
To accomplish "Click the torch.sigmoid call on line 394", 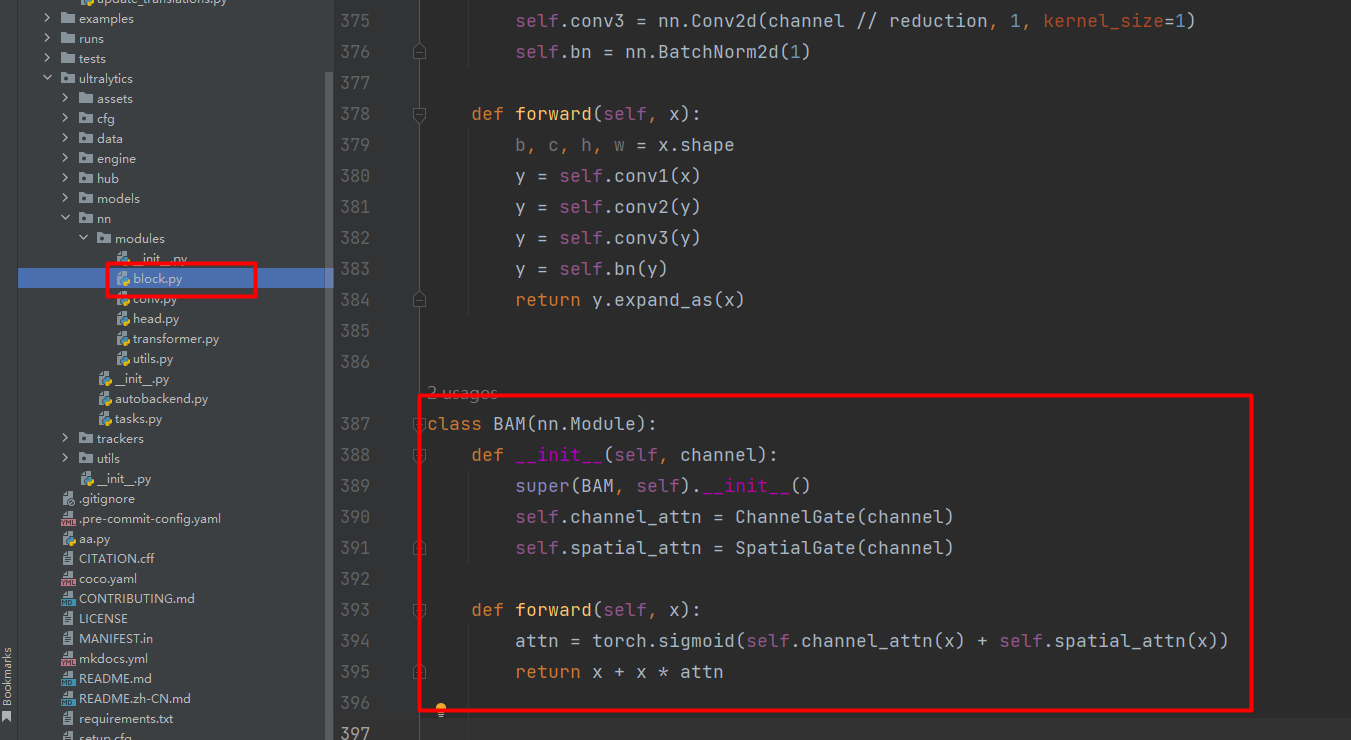I will pyautogui.click(x=663, y=641).
